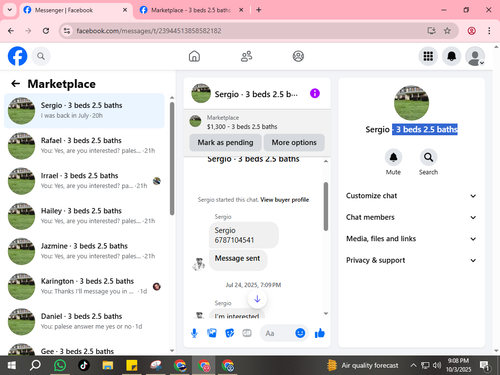Select the Messenger | Facebook browser tab
This screenshot has height=375, width=500.
75,10
